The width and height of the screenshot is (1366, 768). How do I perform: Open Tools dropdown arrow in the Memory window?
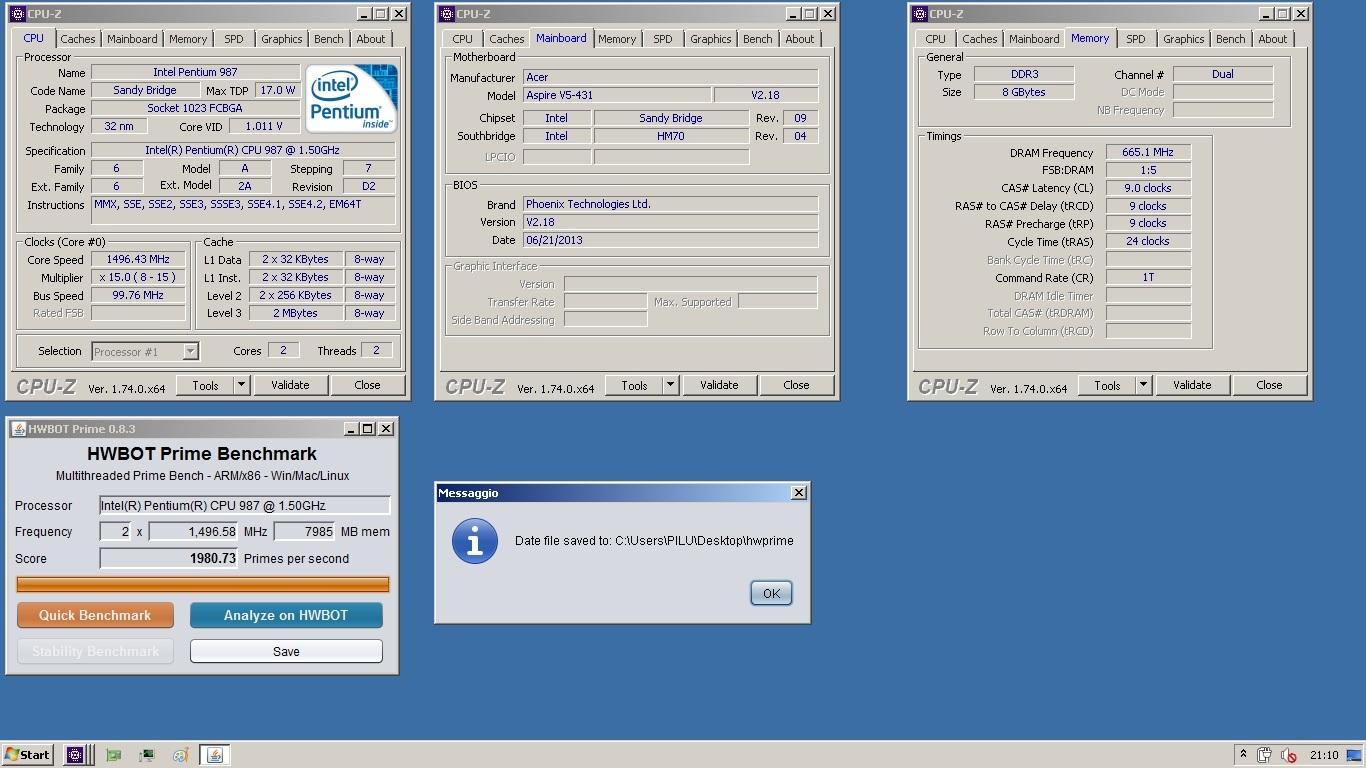point(1143,385)
